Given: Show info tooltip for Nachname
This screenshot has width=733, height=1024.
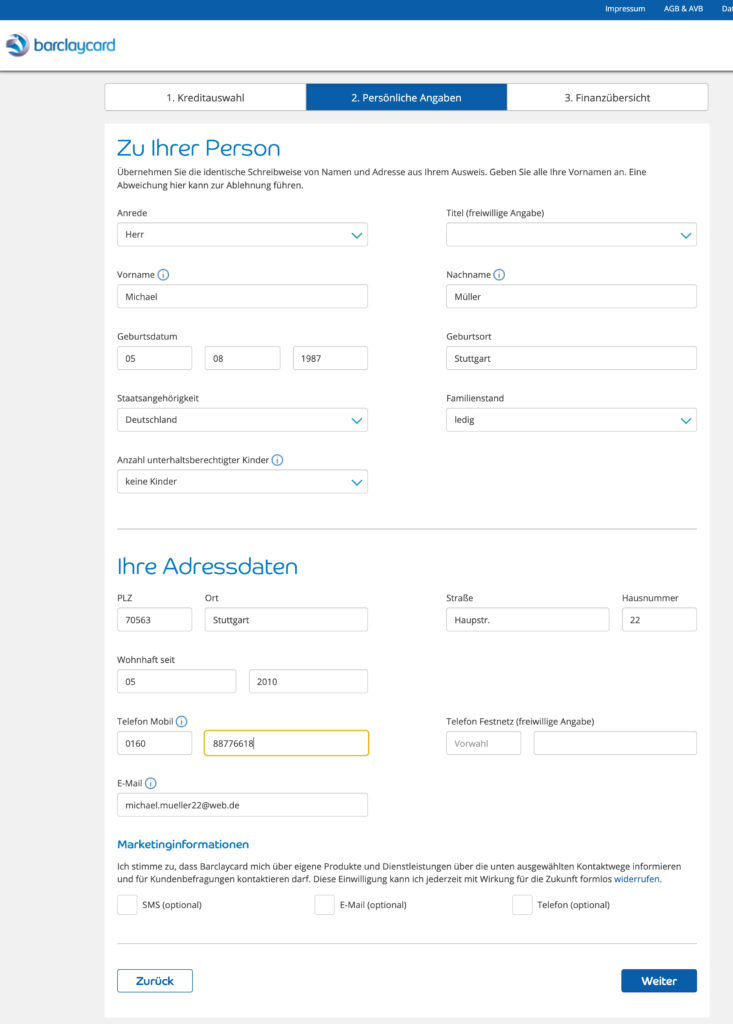Looking at the screenshot, I should (499, 275).
